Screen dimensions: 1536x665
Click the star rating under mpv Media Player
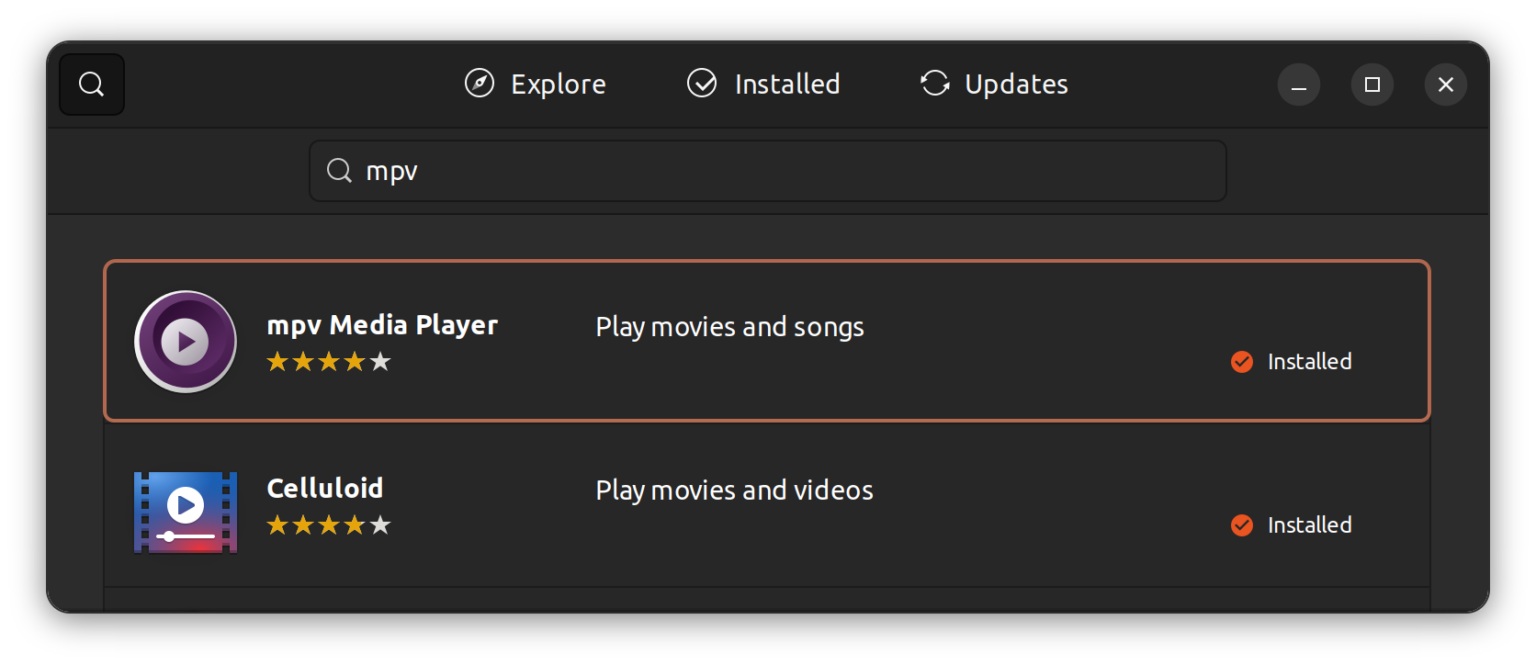click(x=329, y=362)
